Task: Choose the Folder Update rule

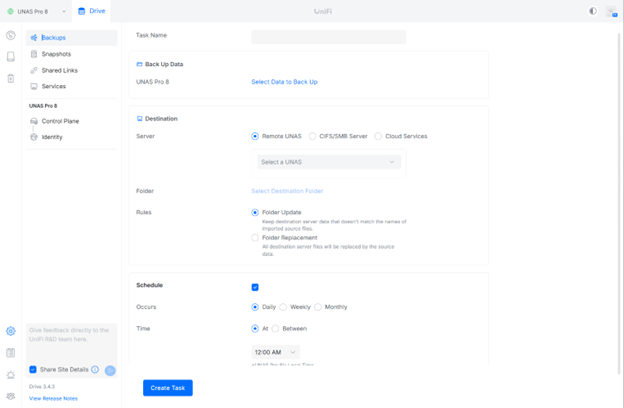Action: pos(255,213)
